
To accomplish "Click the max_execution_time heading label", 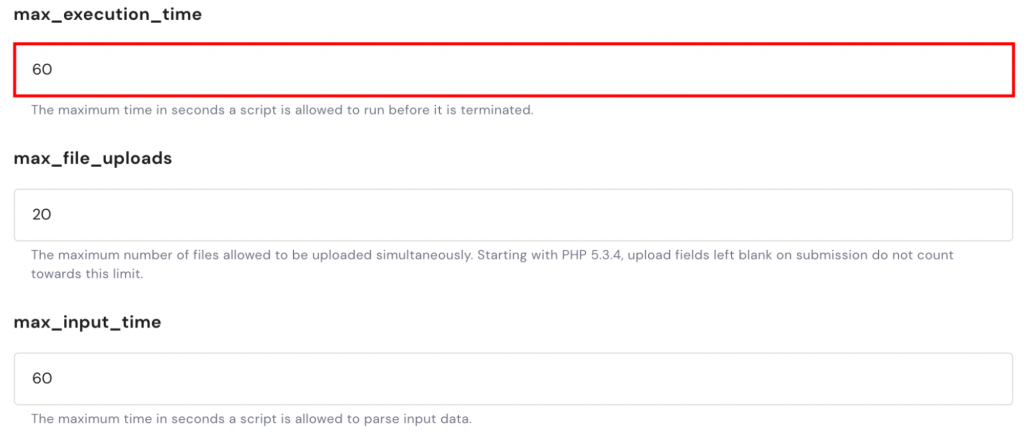I will 108,15.
